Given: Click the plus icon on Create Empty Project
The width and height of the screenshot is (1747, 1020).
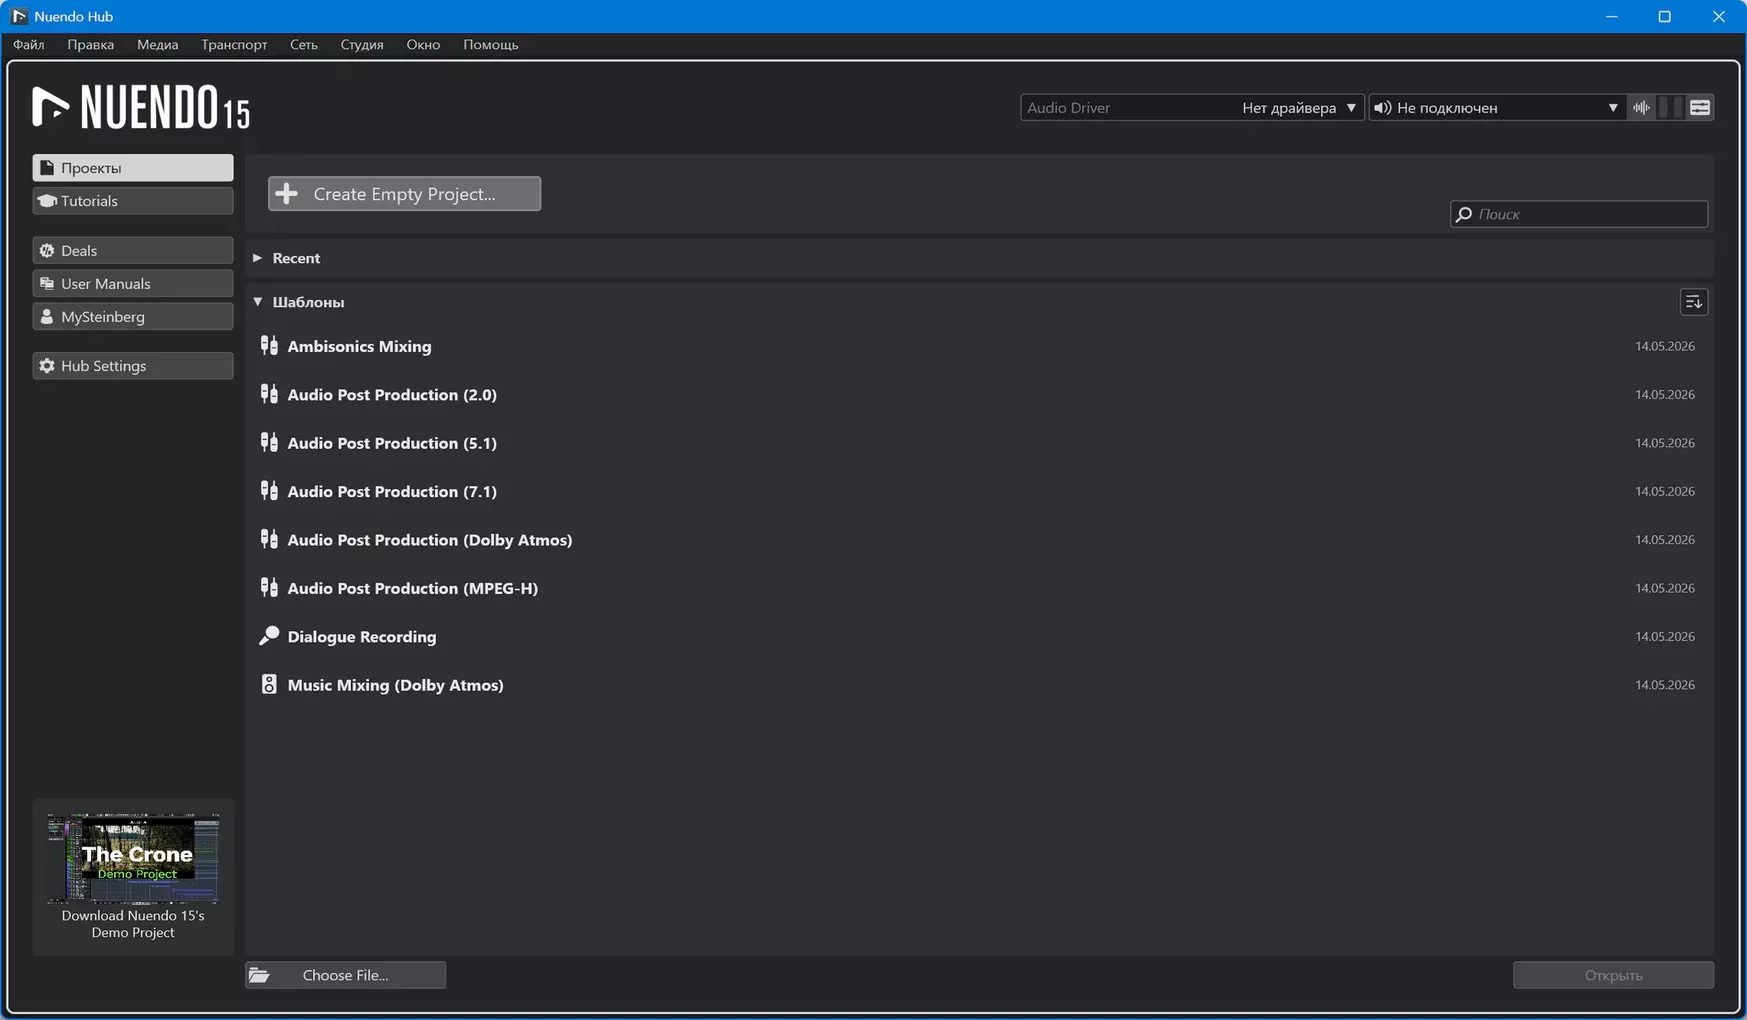Looking at the screenshot, I should (287, 194).
